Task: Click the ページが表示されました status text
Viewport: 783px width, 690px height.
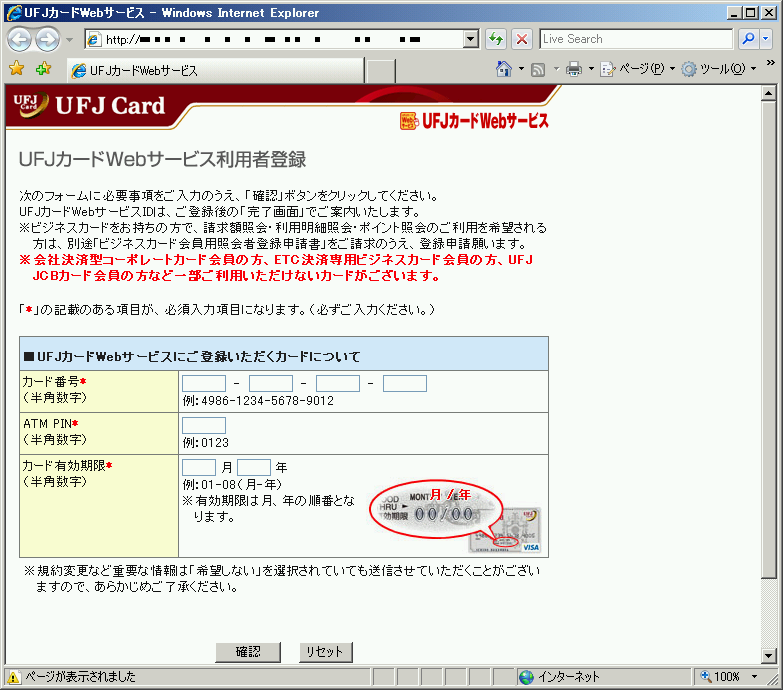Action: click(80, 677)
